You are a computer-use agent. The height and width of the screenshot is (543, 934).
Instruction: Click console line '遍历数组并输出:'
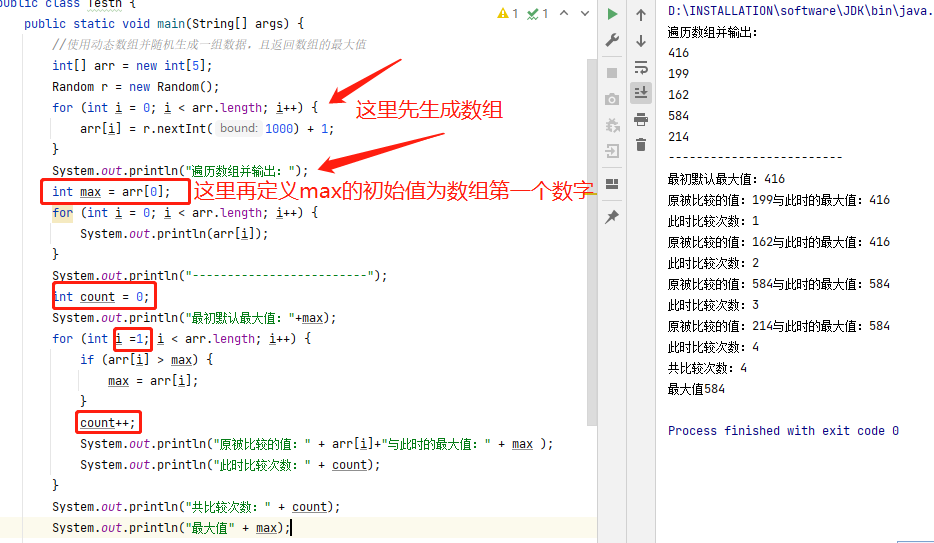712,32
